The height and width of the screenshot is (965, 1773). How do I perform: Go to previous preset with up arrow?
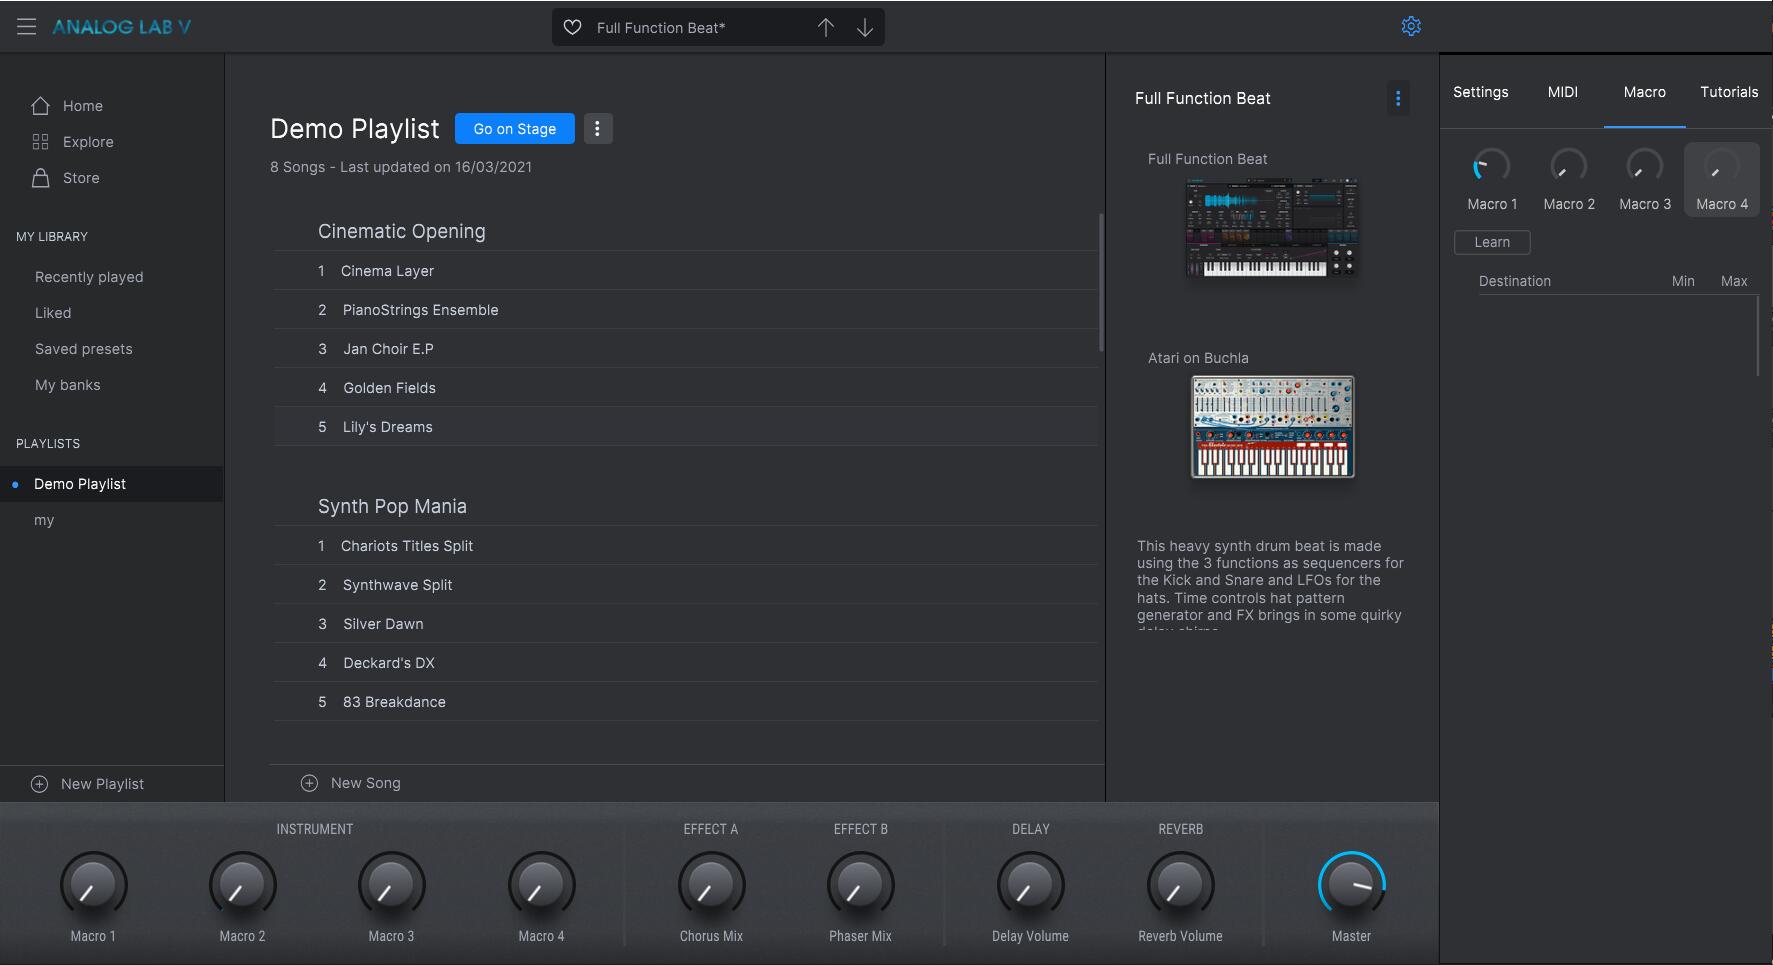click(825, 28)
